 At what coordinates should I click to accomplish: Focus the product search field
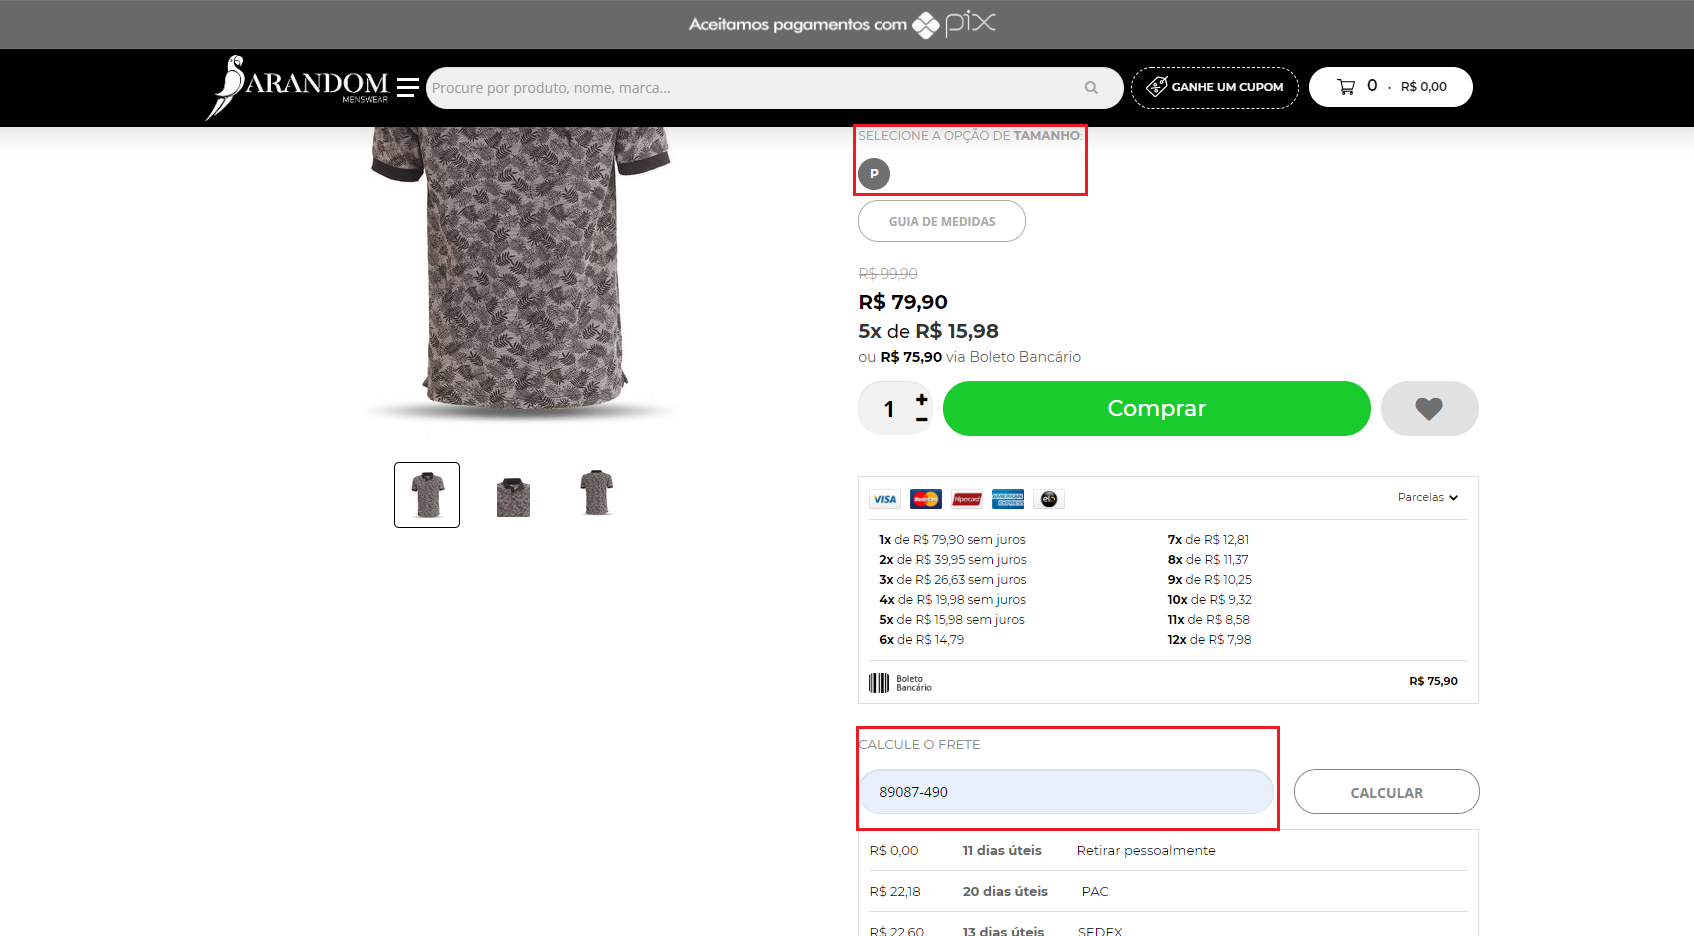750,88
